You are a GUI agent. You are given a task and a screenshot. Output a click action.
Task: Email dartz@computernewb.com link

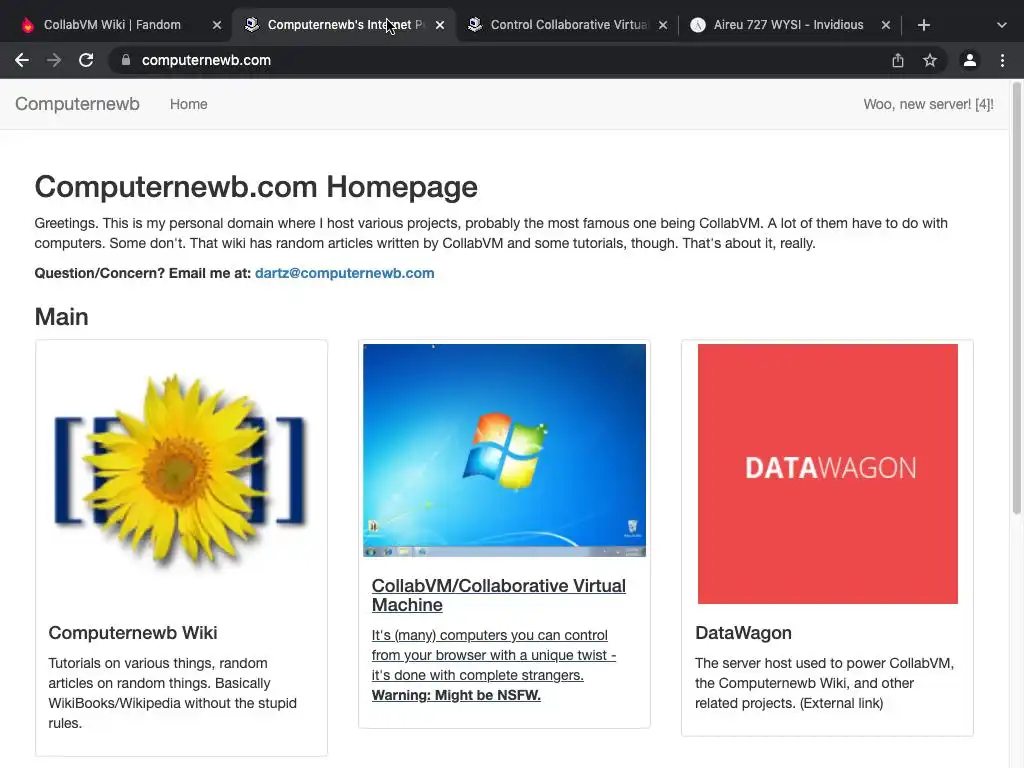[x=344, y=273]
